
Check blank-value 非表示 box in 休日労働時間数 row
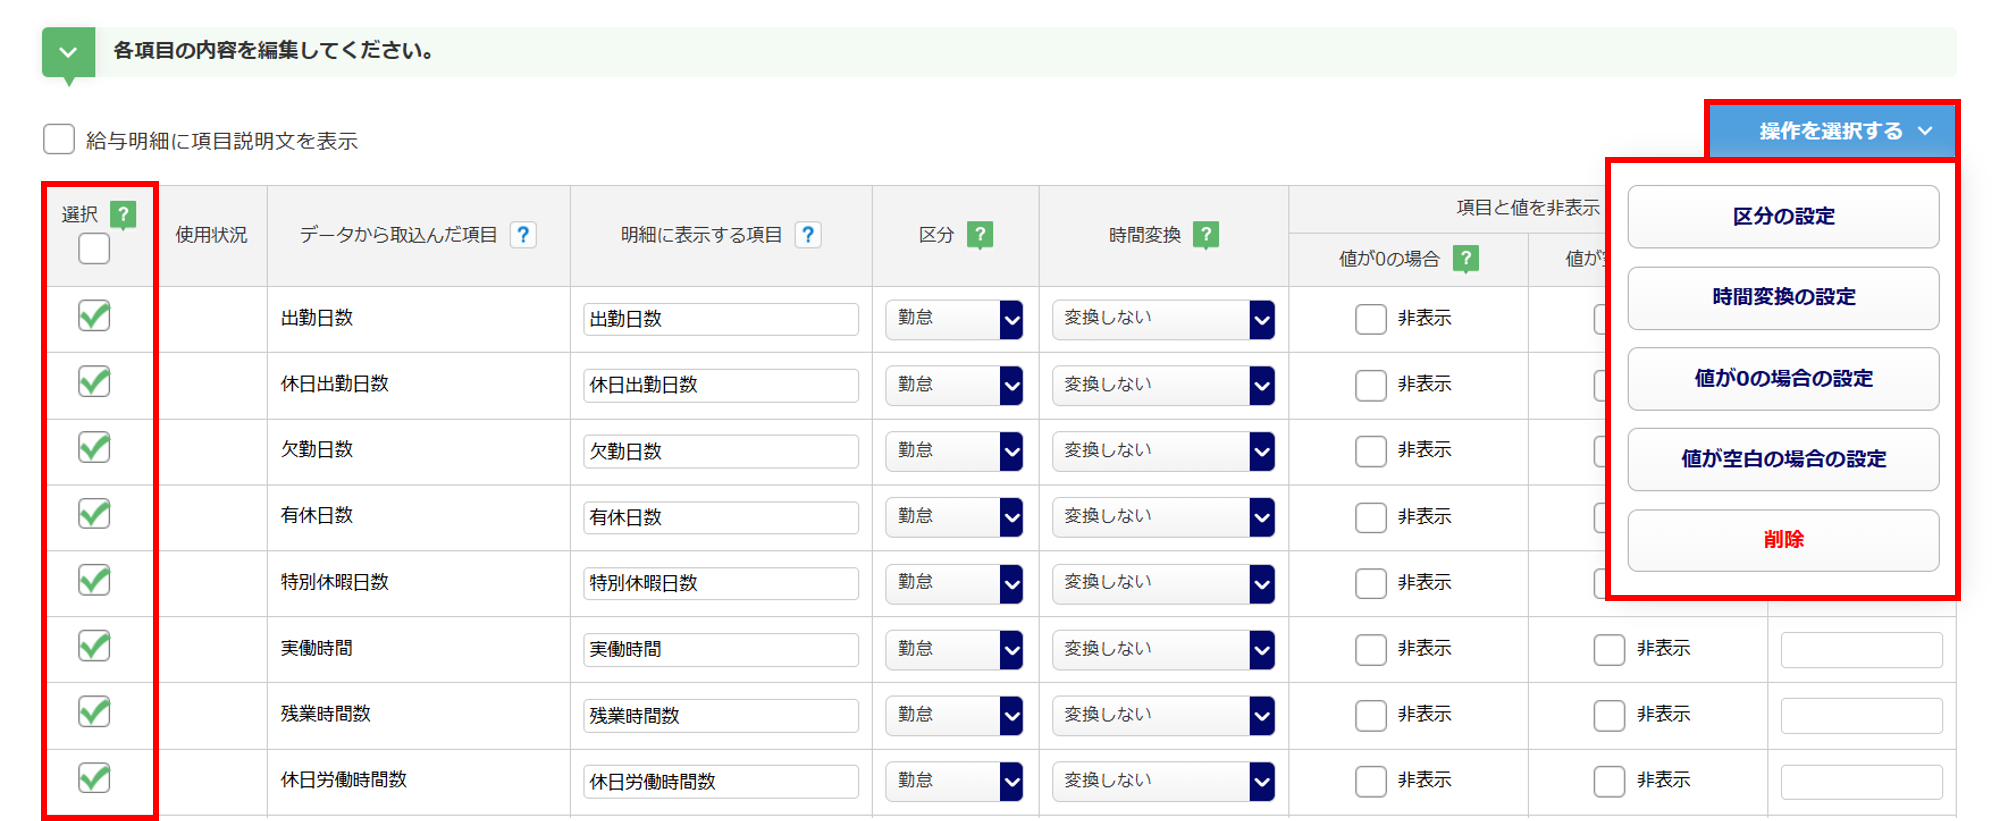click(x=1609, y=781)
